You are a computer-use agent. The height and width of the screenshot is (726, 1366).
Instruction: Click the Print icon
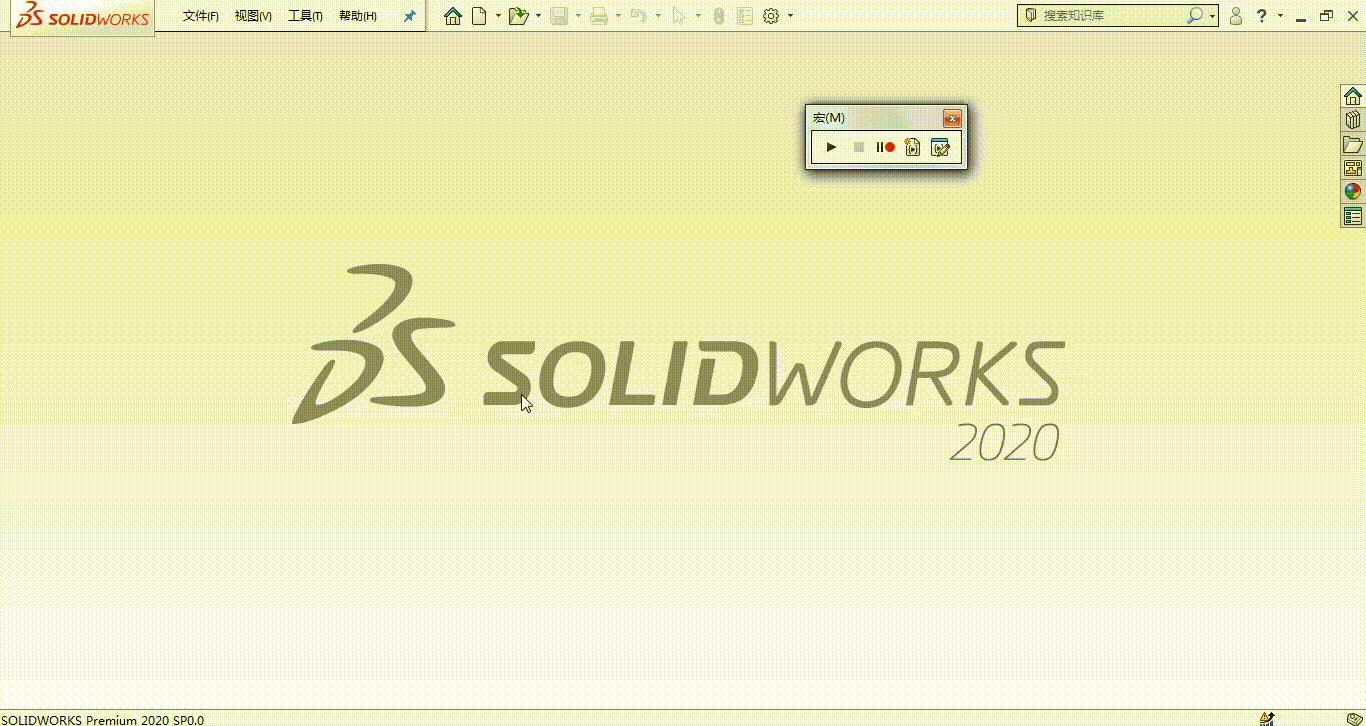click(x=599, y=16)
